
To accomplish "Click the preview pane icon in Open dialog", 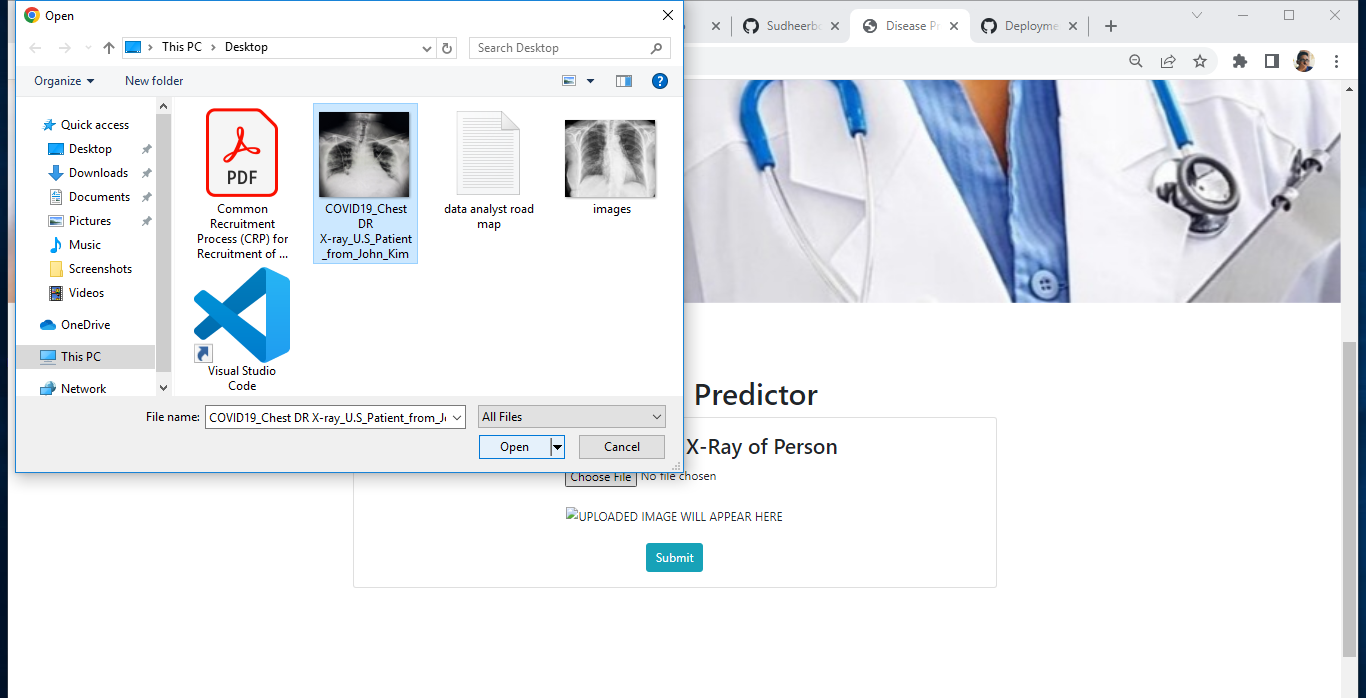I will point(623,81).
